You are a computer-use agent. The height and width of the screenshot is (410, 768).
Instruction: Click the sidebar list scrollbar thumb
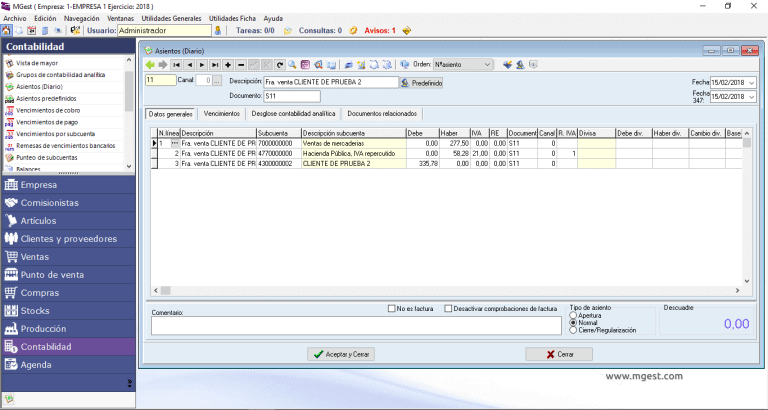129,91
